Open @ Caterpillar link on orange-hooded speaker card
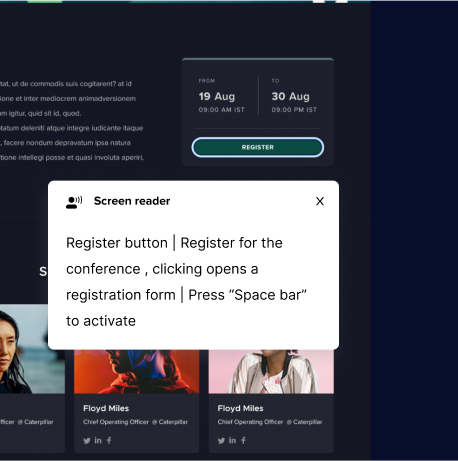 170,422
